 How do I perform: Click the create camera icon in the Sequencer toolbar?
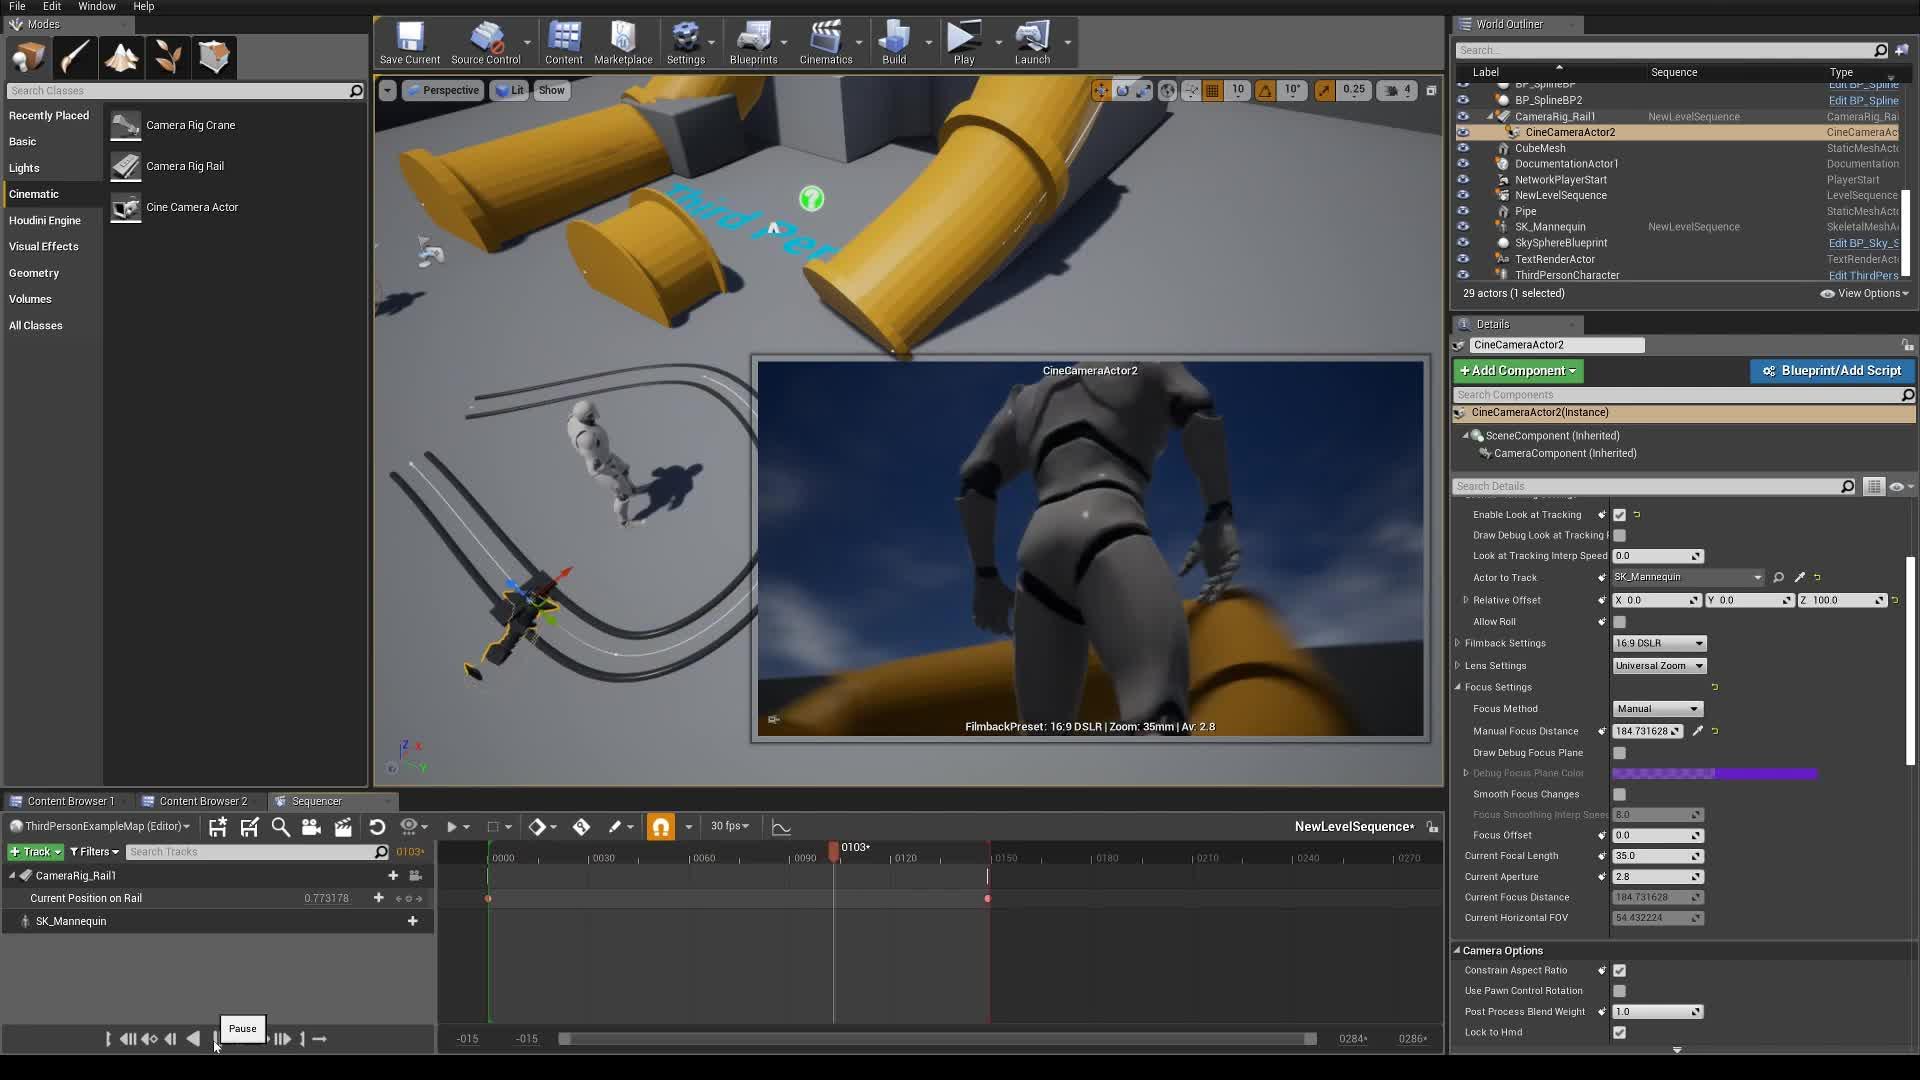pos(311,826)
